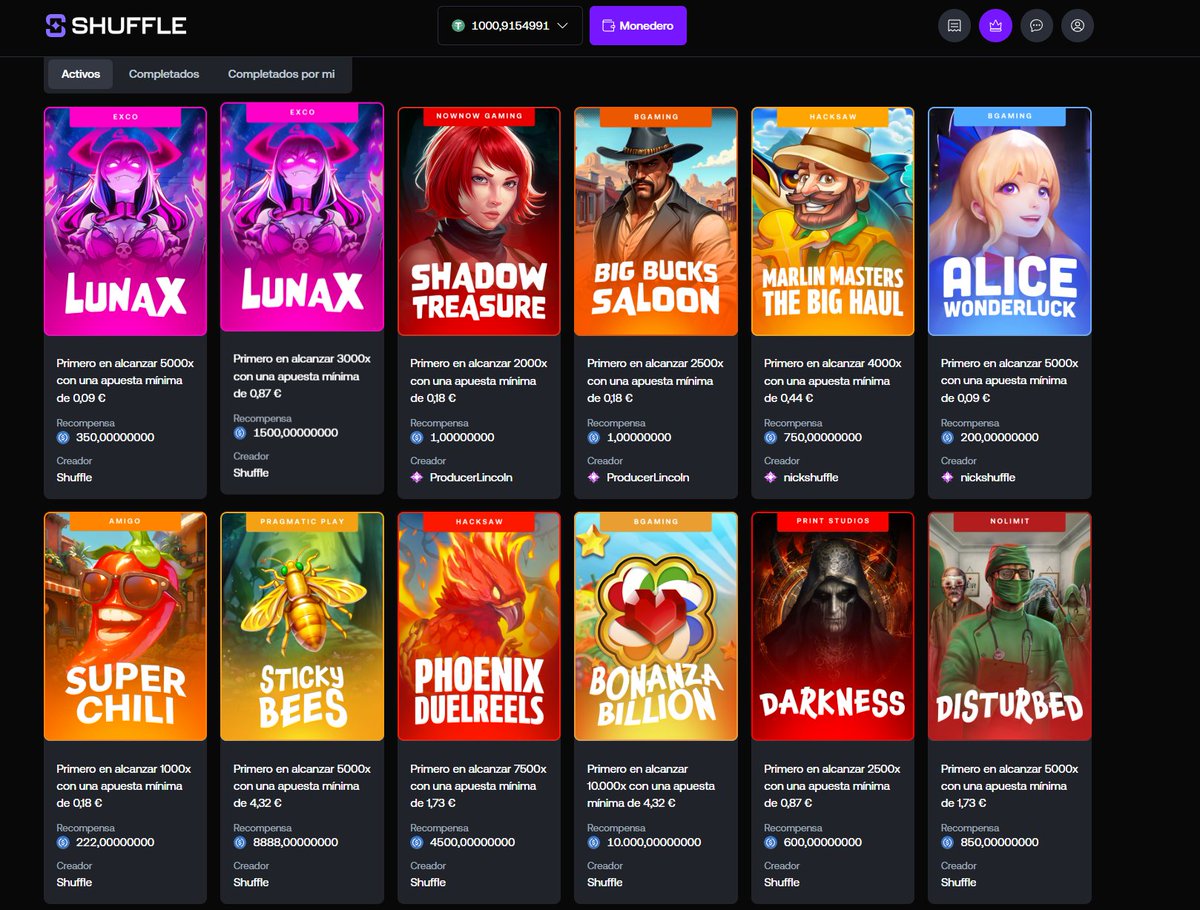Image resolution: width=1200 pixels, height=910 pixels.
Task: Click creator badge icon beside nickshuffle, Marlin Masters
Action: [x=771, y=478]
